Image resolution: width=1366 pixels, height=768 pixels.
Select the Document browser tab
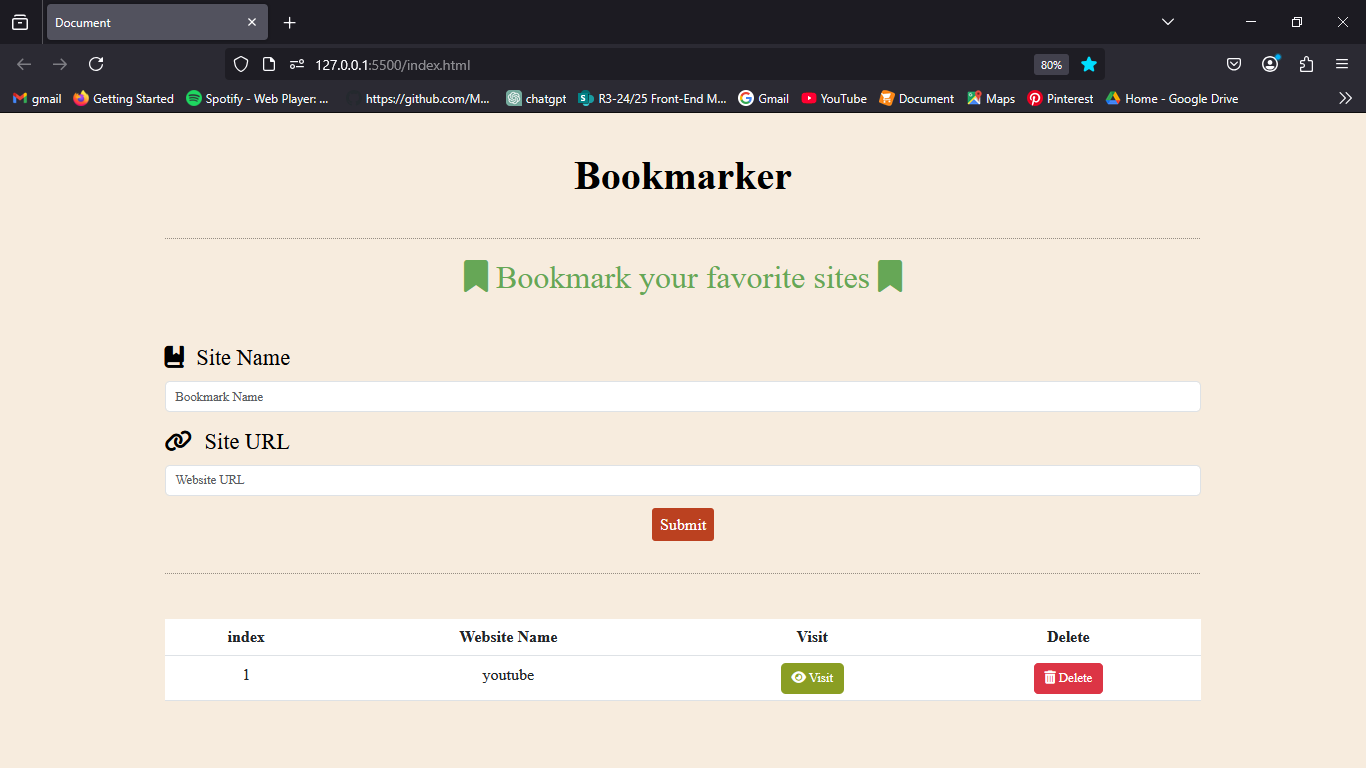[x=157, y=22]
